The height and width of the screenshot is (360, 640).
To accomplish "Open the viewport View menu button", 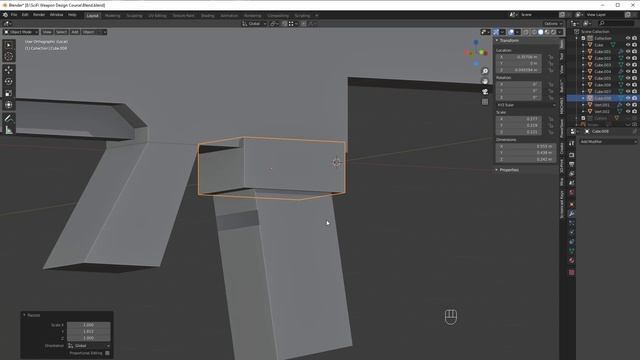I will 47,32.
